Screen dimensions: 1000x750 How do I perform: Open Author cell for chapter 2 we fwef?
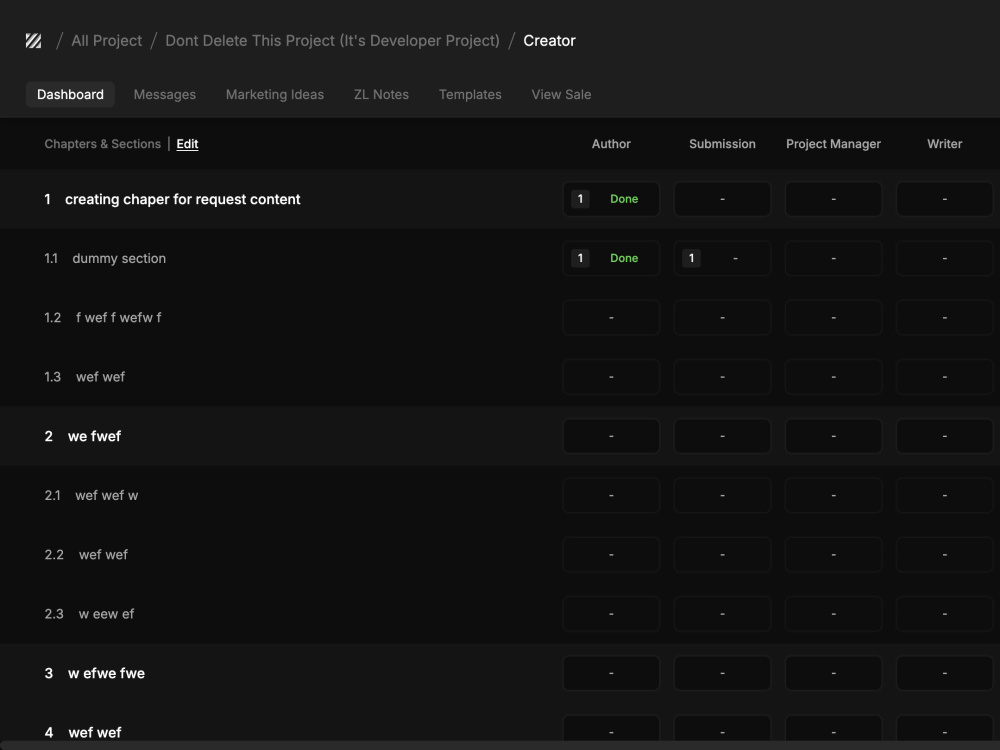pos(611,436)
